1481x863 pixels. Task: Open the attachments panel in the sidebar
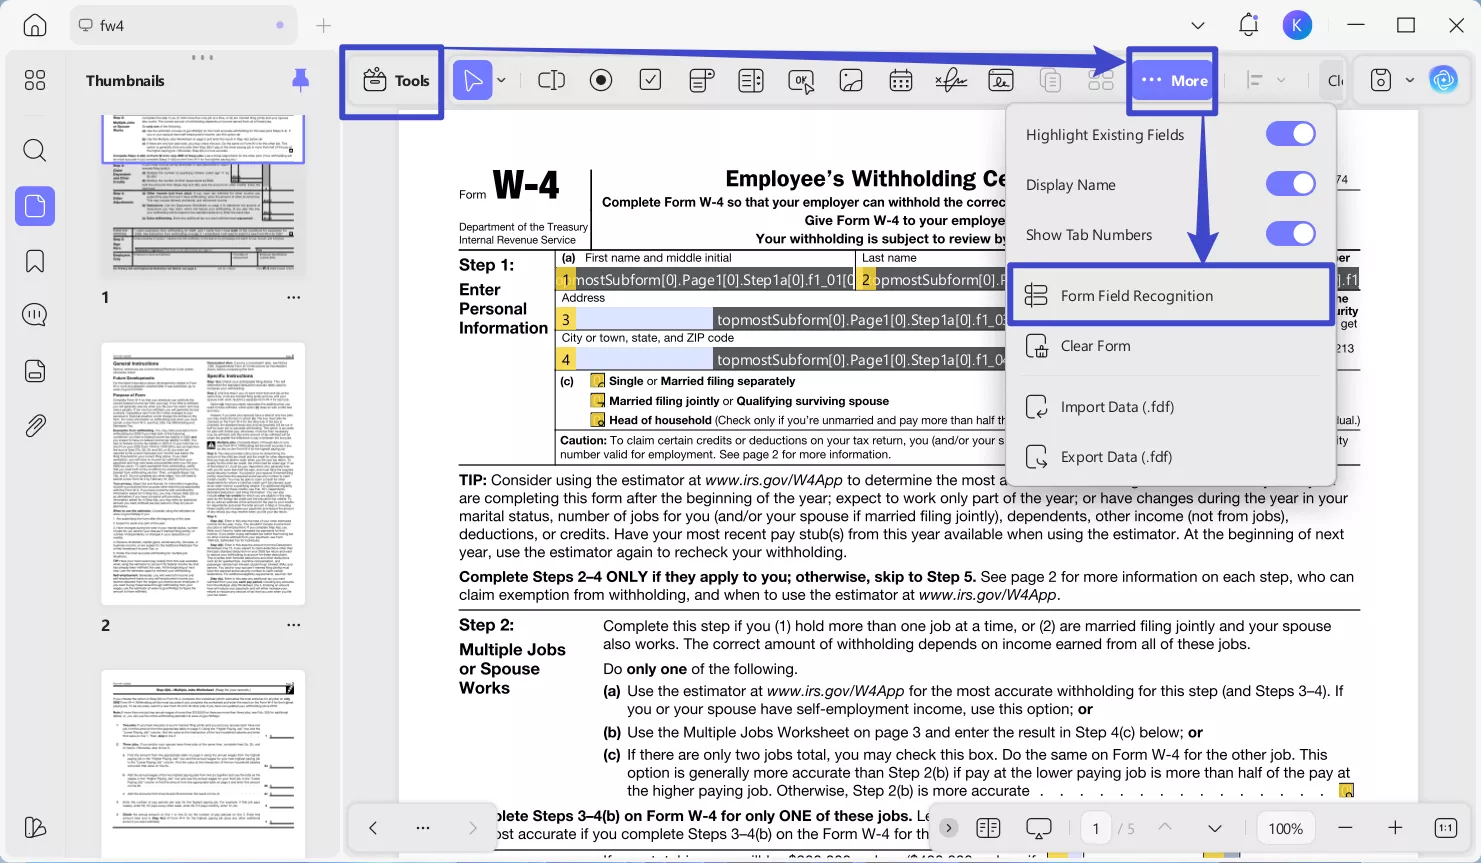(x=34, y=425)
